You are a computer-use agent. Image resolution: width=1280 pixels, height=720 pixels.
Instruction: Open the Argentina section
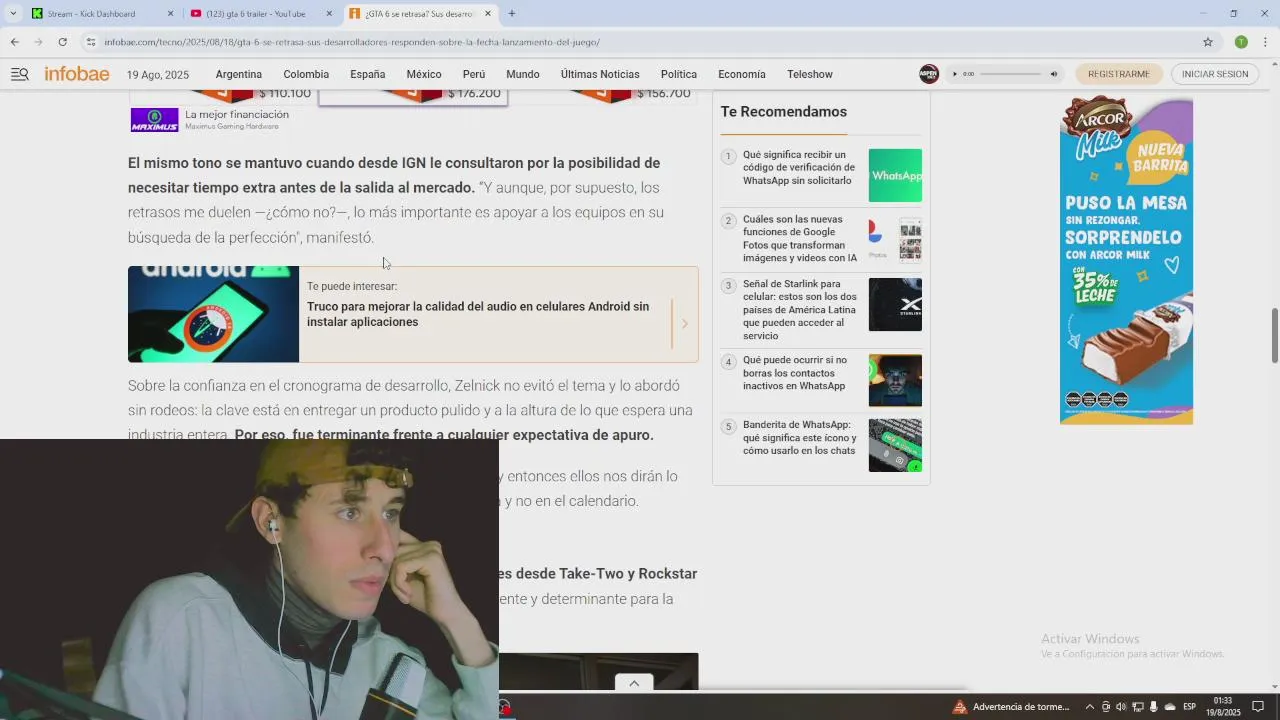239,74
